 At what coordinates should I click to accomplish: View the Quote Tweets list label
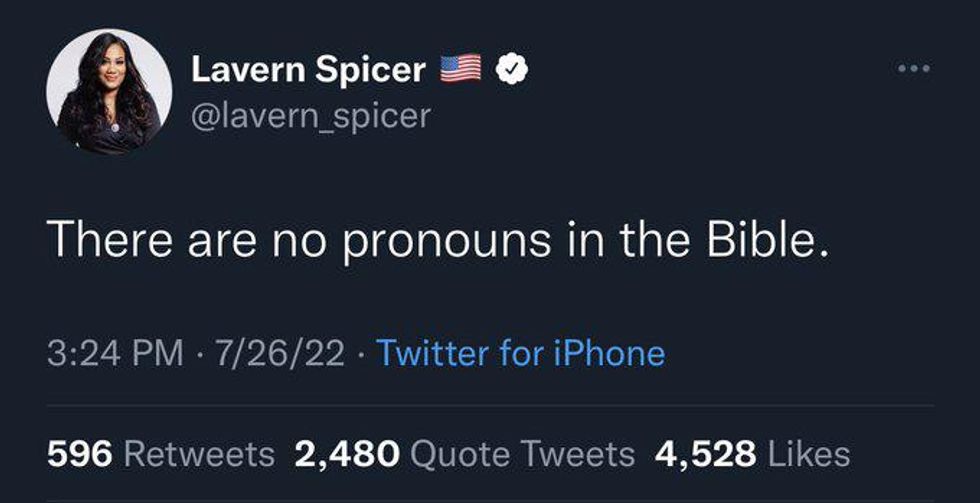523,454
